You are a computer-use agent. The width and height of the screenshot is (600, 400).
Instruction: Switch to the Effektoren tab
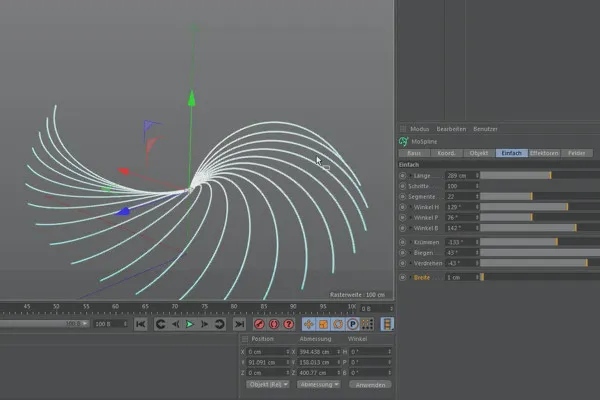544,153
